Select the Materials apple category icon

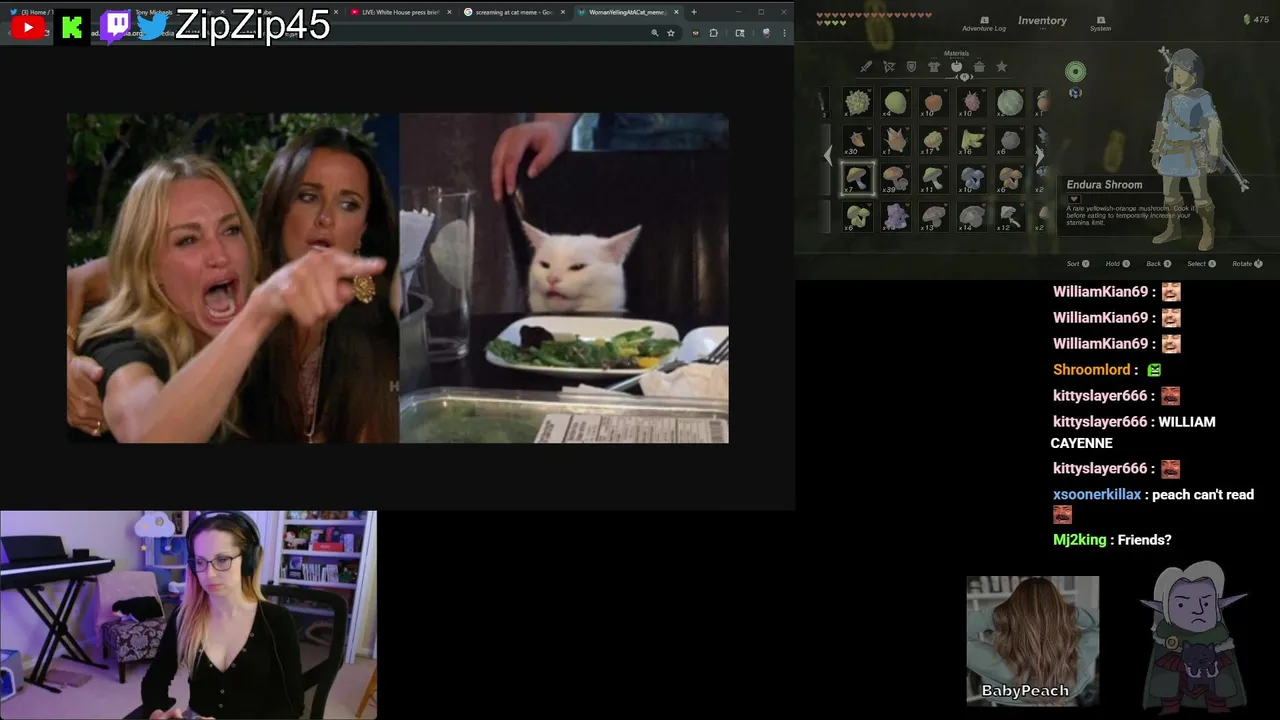[x=957, y=67]
